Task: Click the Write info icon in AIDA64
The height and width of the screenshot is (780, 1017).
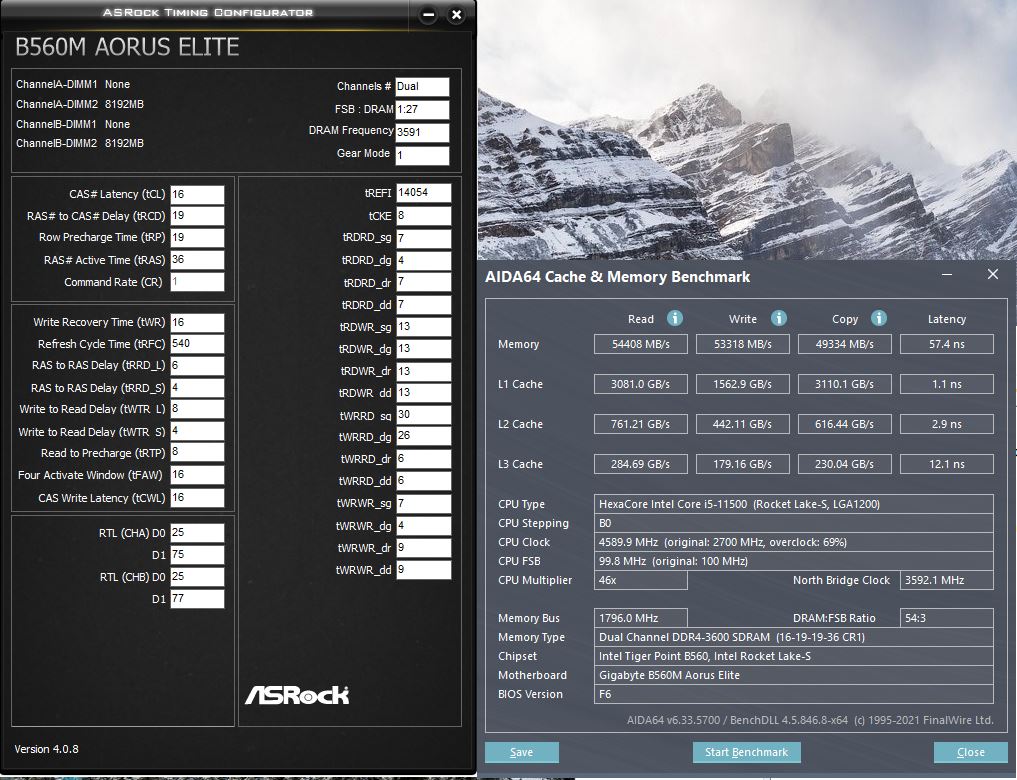Action: [778, 318]
